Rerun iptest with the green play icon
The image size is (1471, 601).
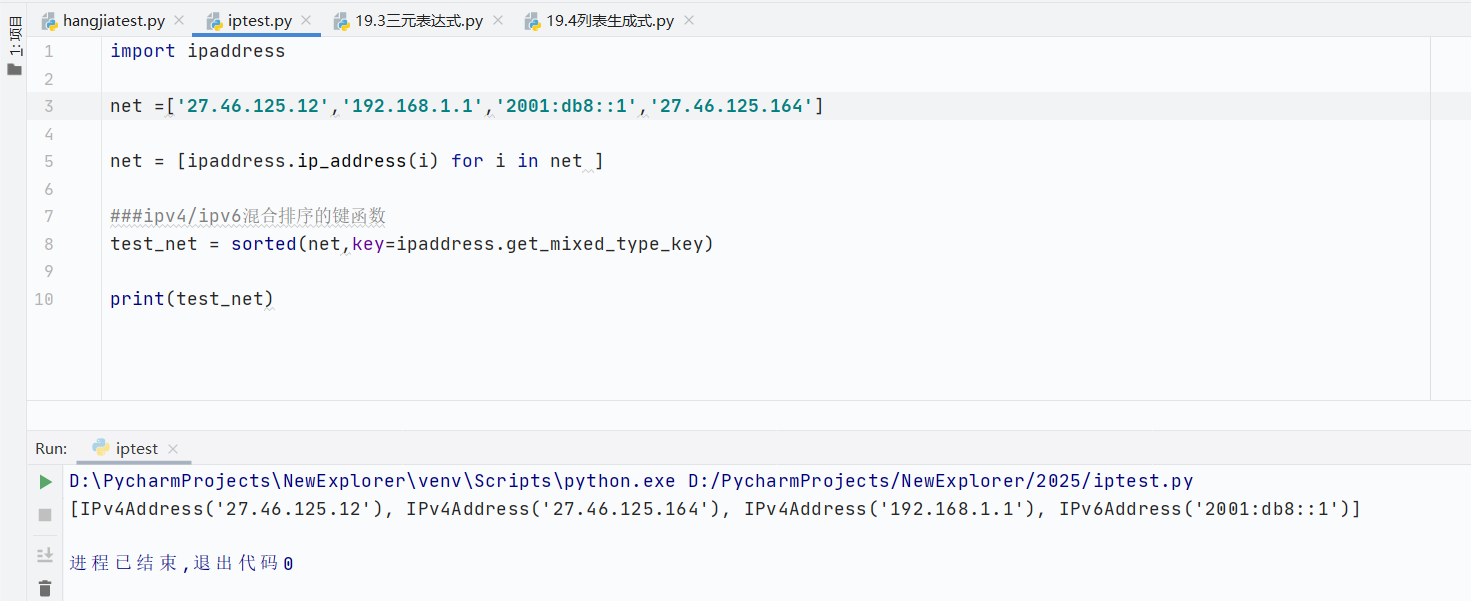45,482
